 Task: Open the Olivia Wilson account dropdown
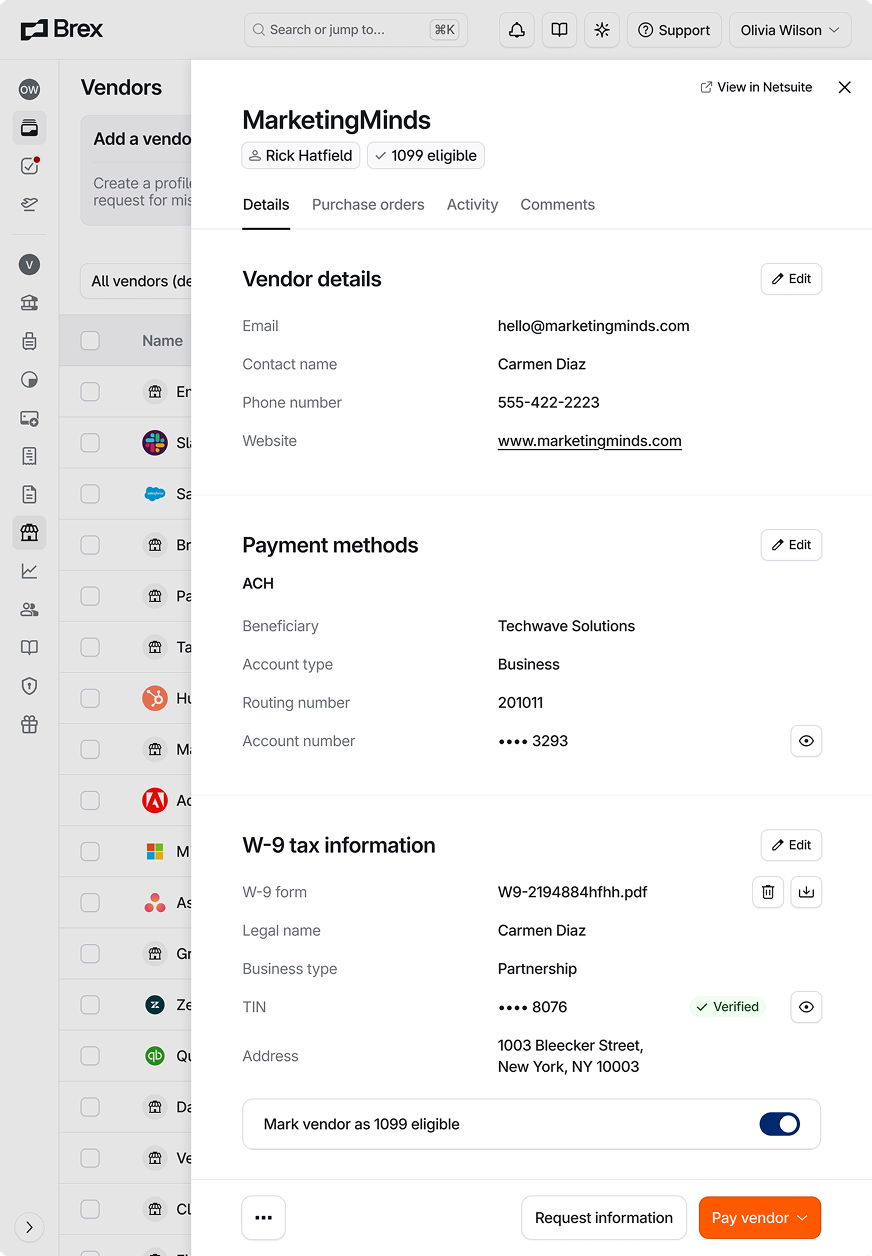(x=790, y=30)
